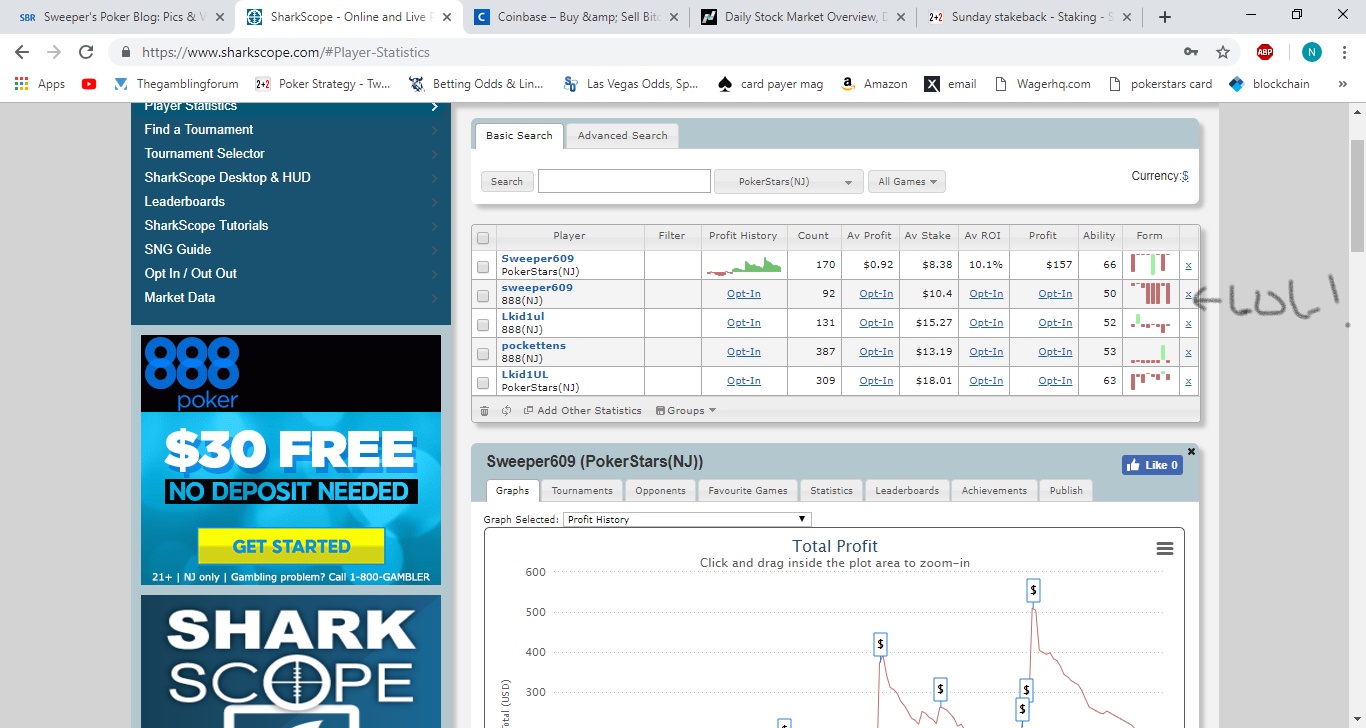Click the player name search input field

(624, 181)
